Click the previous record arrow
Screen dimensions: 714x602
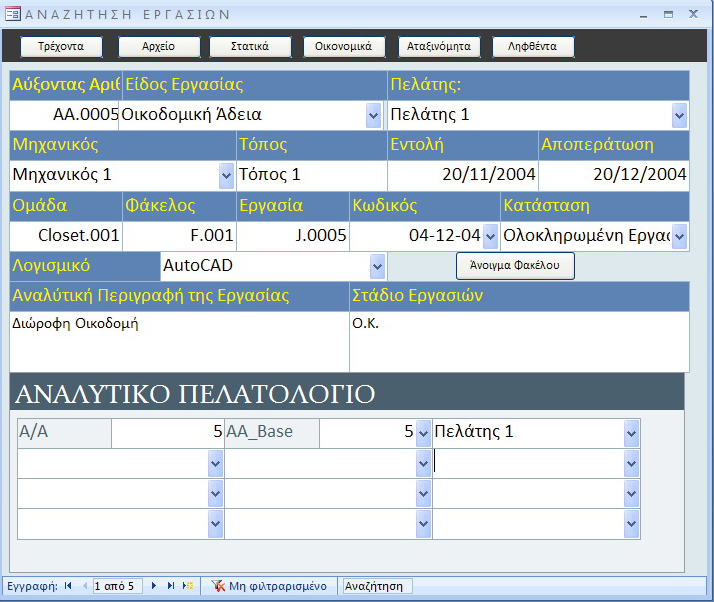(x=84, y=586)
